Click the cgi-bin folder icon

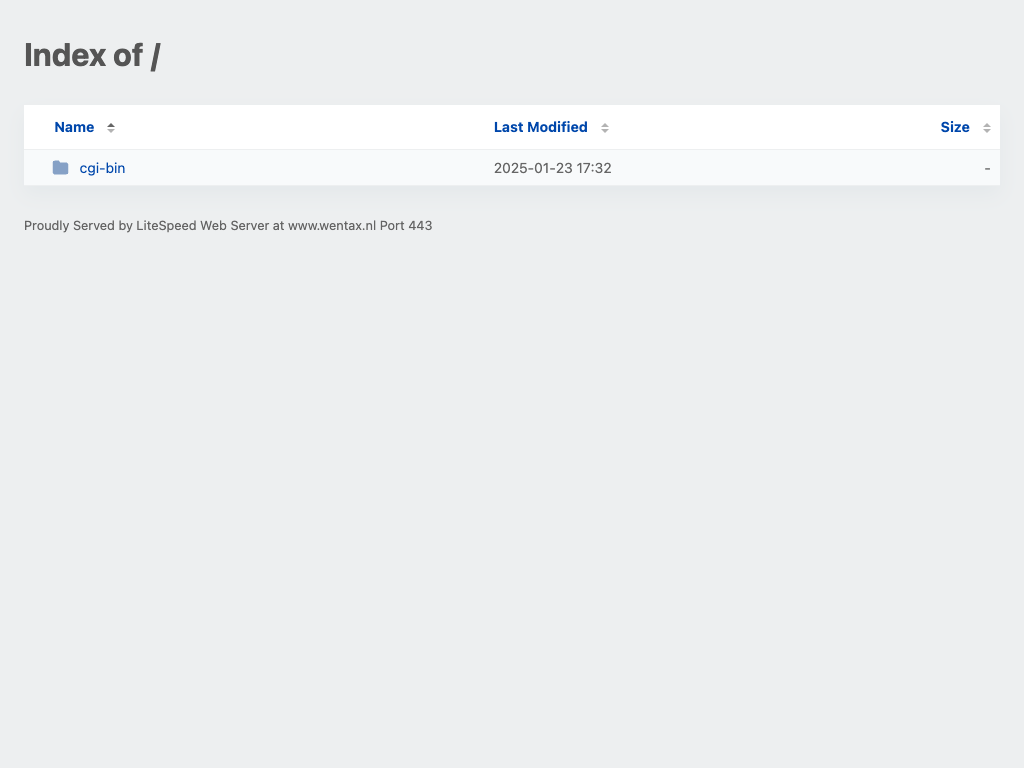point(61,168)
